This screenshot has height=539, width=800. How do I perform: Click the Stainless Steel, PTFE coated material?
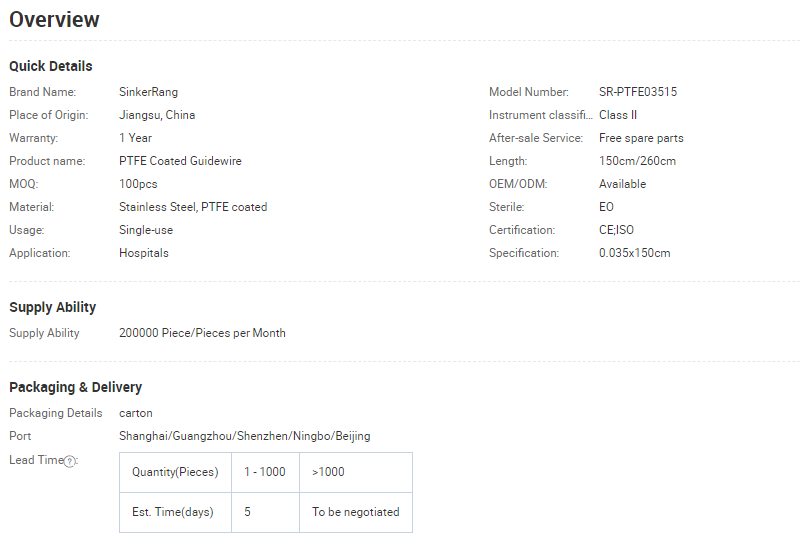tap(193, 207)
